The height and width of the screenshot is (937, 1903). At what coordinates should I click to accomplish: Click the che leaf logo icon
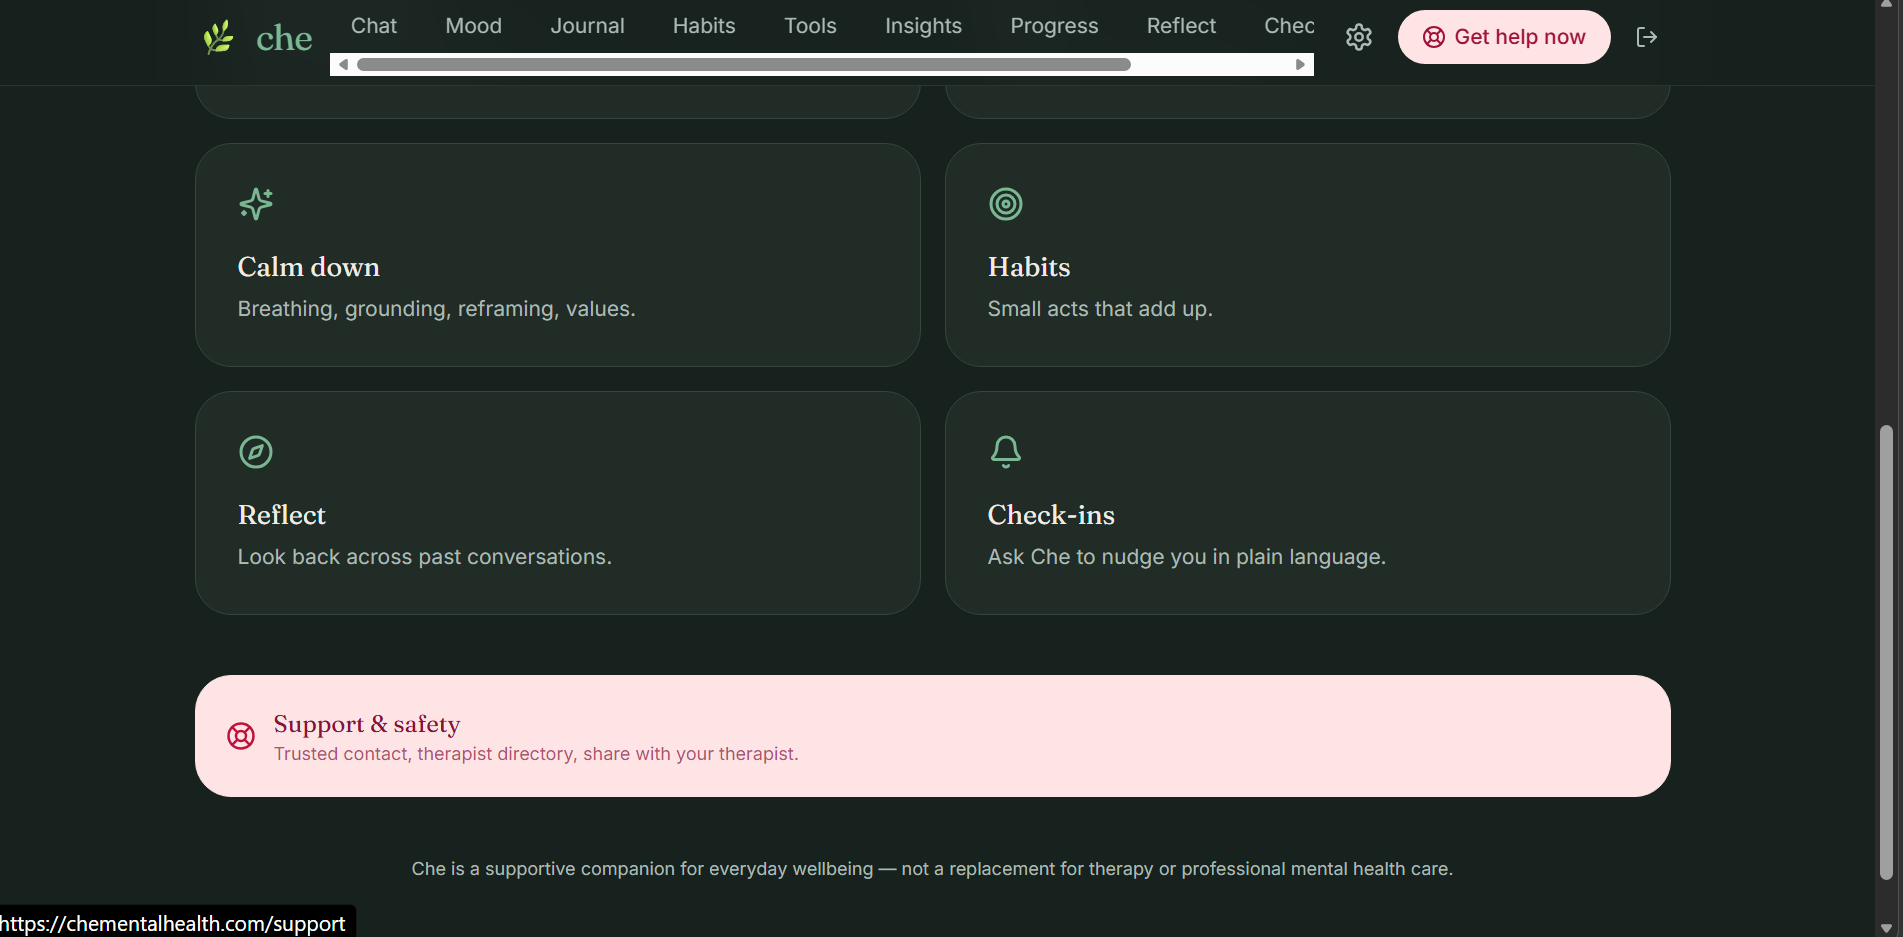tap(218, 38)
